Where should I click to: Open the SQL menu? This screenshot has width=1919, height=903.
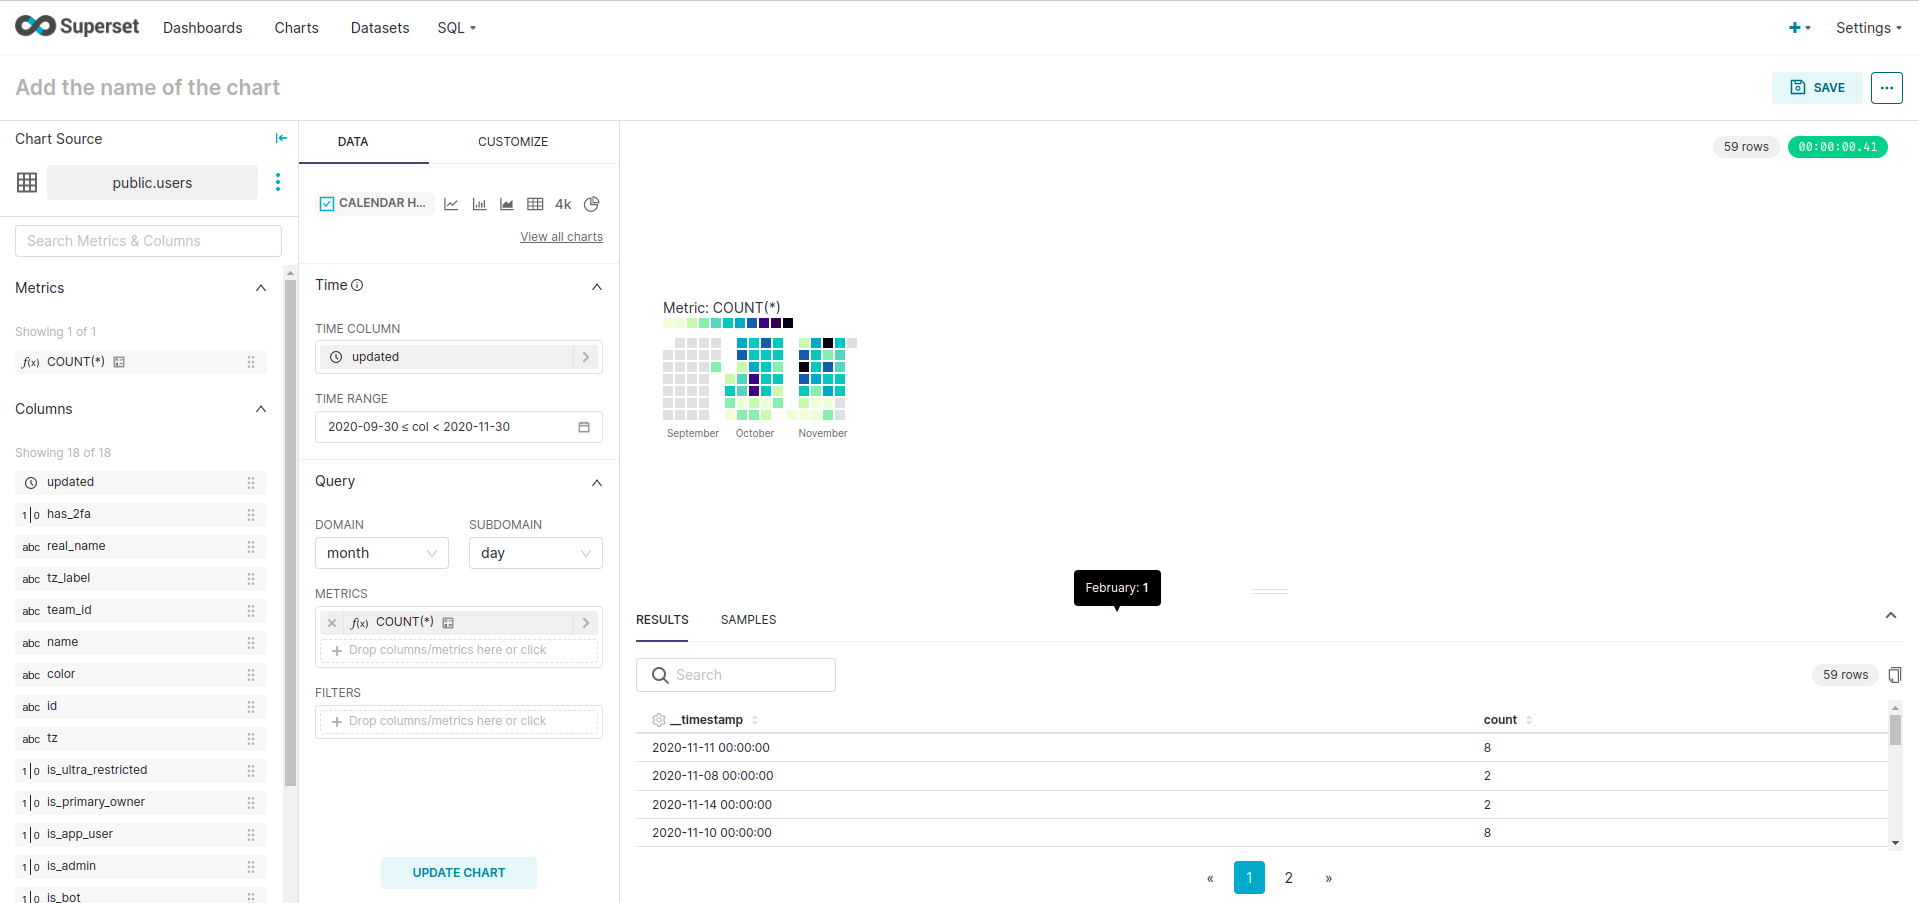(x=456, y=28)
